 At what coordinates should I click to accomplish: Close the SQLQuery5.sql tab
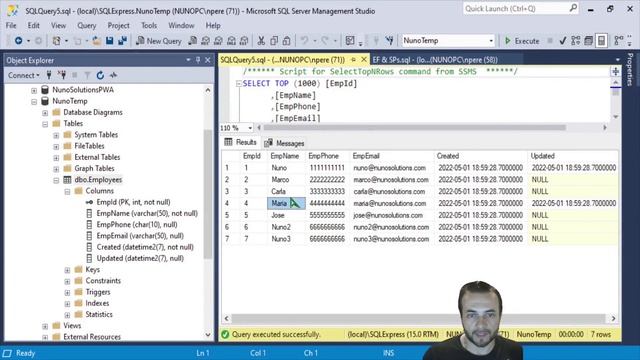point(364,60)
